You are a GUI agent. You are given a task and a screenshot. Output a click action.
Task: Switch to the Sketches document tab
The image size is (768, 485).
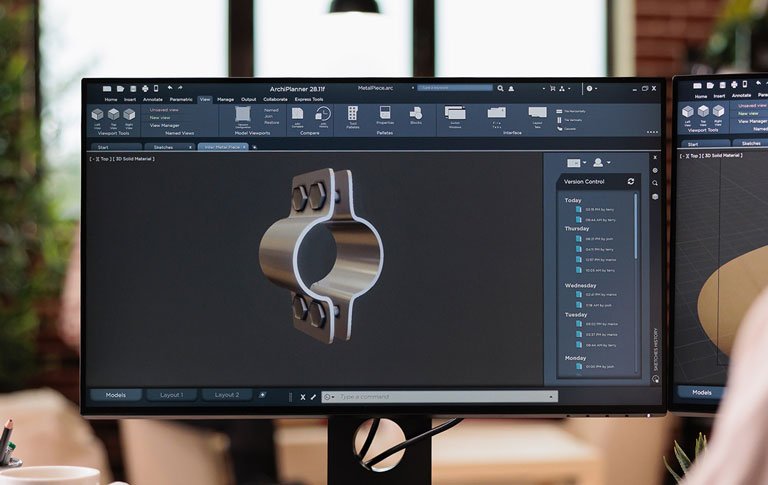coord(163,146)
